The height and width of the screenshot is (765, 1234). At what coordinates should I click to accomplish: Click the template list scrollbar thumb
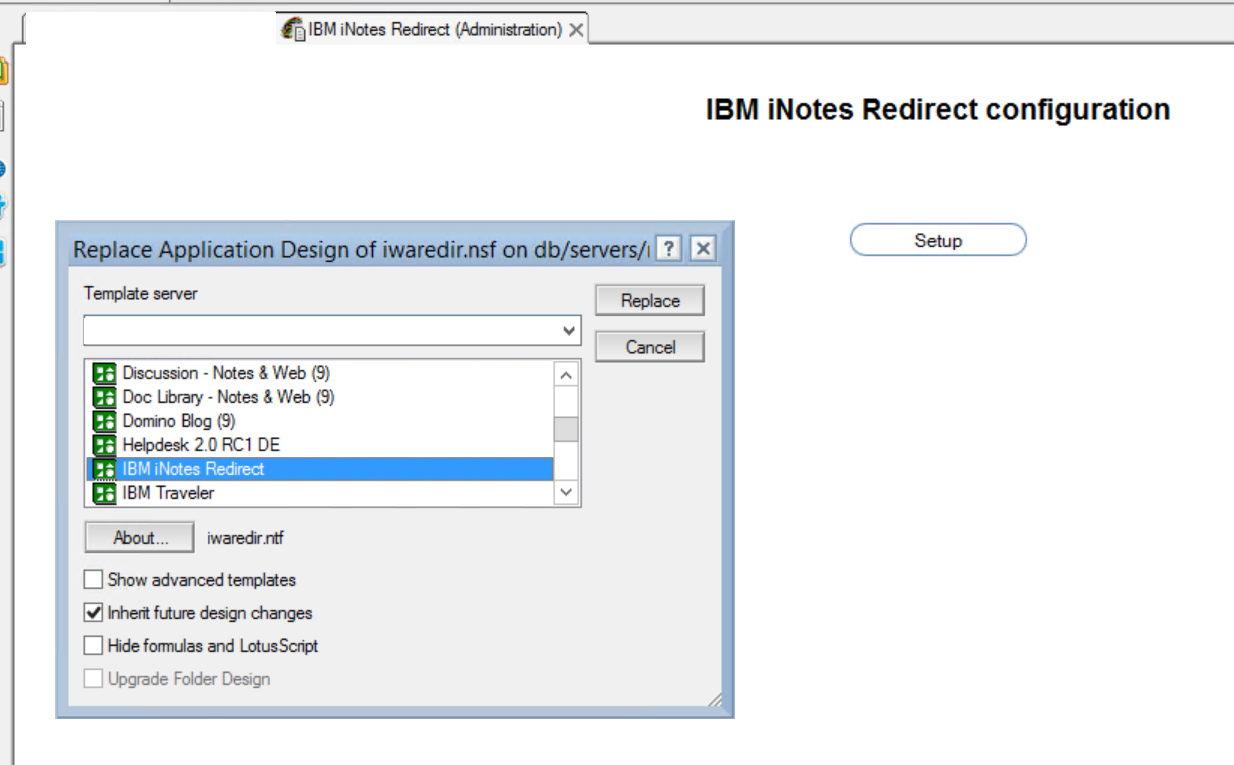tap(566, 429)
